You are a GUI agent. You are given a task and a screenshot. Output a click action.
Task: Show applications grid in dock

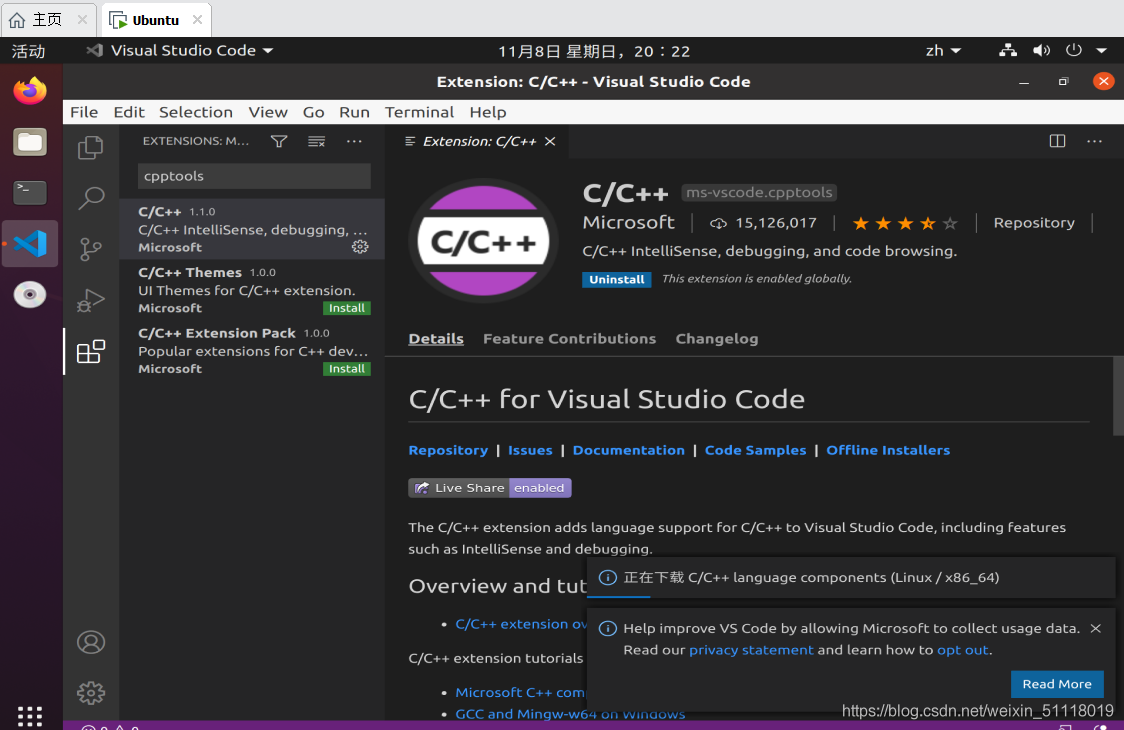click(29, 715)
